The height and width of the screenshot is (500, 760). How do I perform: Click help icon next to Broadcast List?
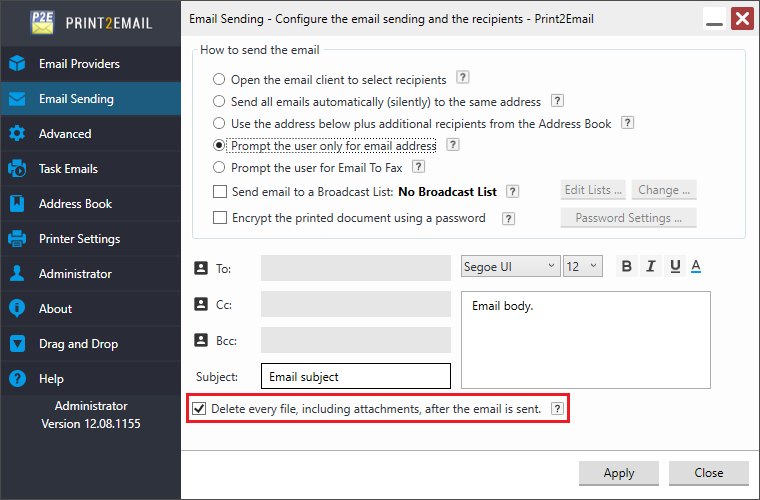point(512,191)
